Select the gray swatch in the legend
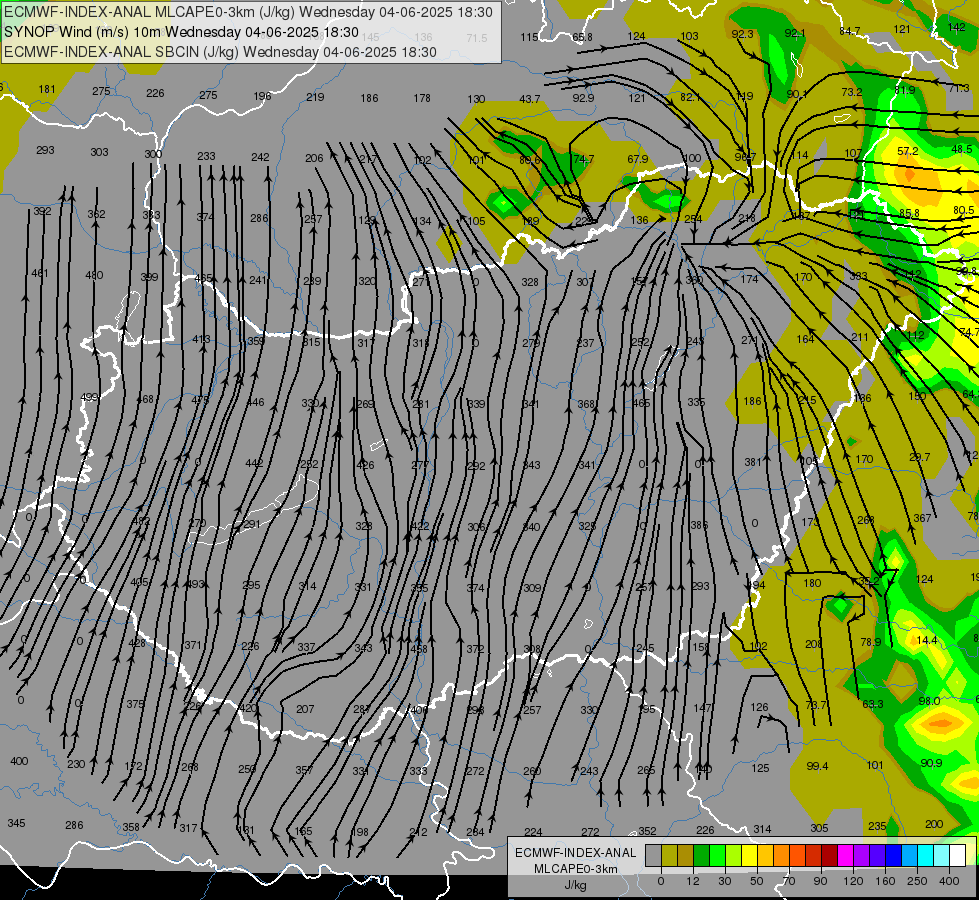Screen dimensions: 979x900 click(x=653, y=856)
